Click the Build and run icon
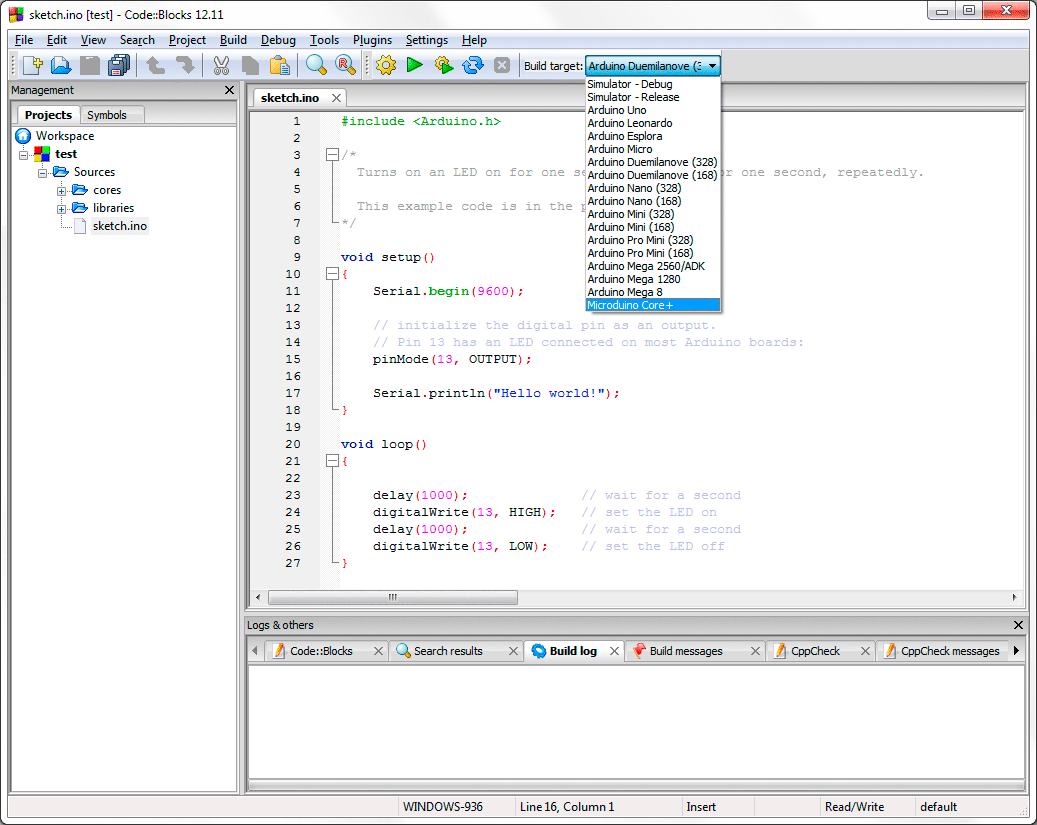This screenshot has width=1037, height=825. [x=444, y=65]
